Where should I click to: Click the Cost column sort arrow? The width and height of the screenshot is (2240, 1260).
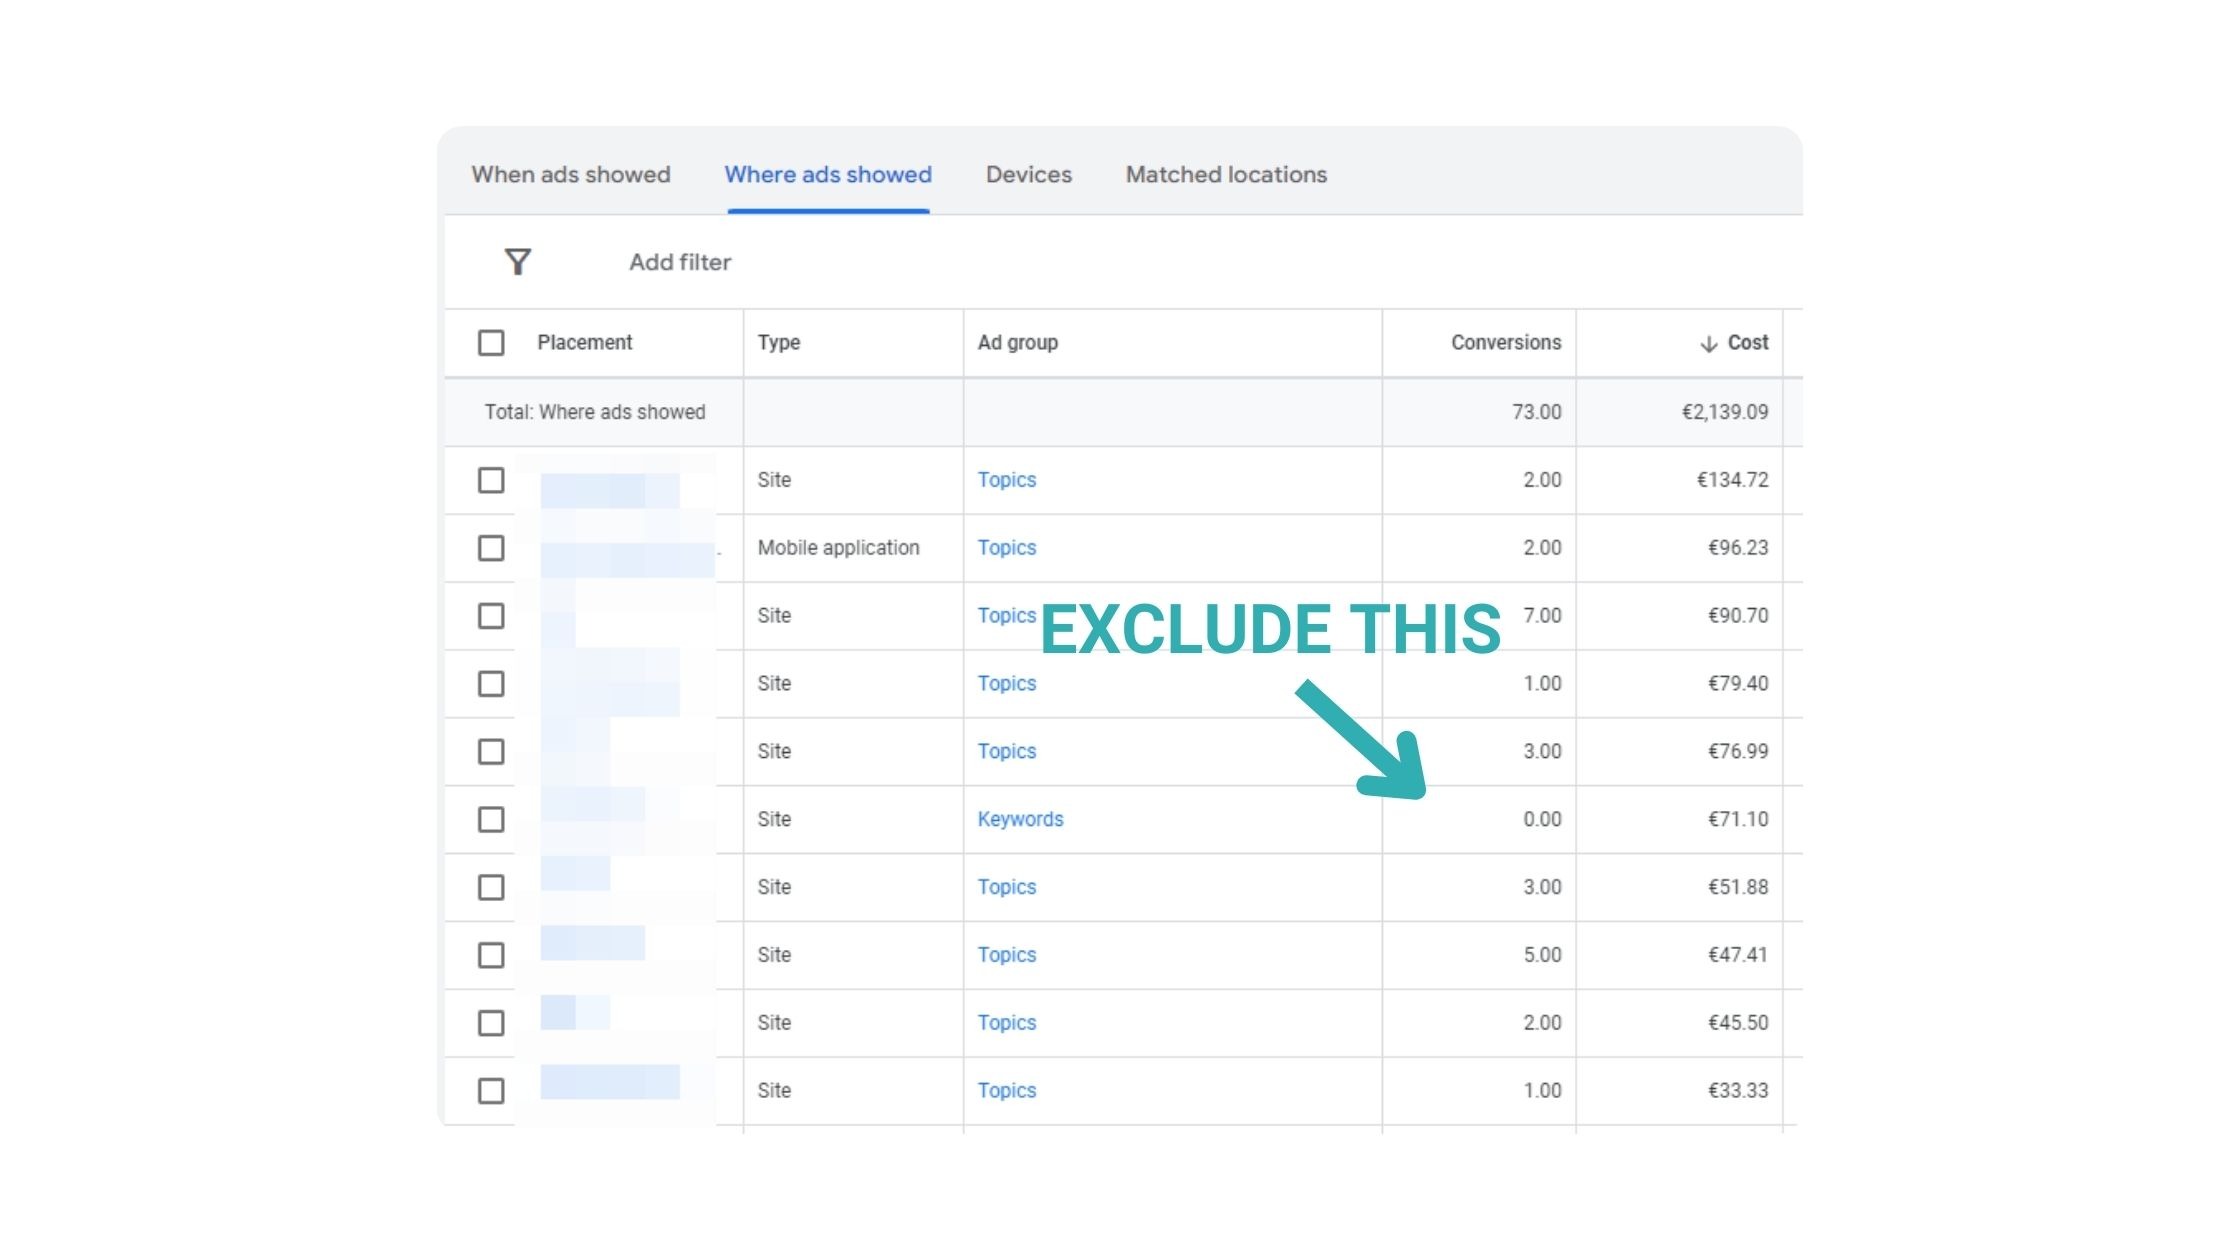1708,343
